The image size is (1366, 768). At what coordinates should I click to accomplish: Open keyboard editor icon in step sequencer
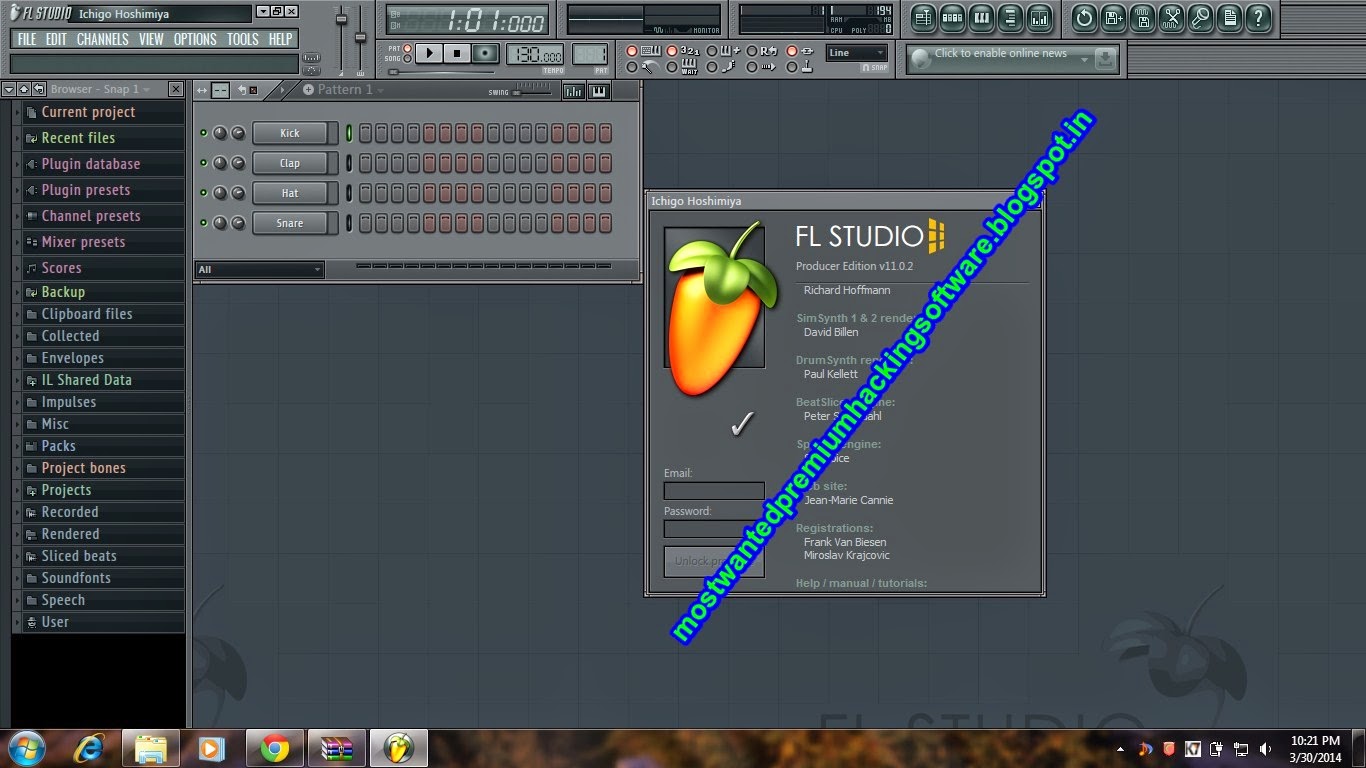pyautogui.click(x=599, y=91)
